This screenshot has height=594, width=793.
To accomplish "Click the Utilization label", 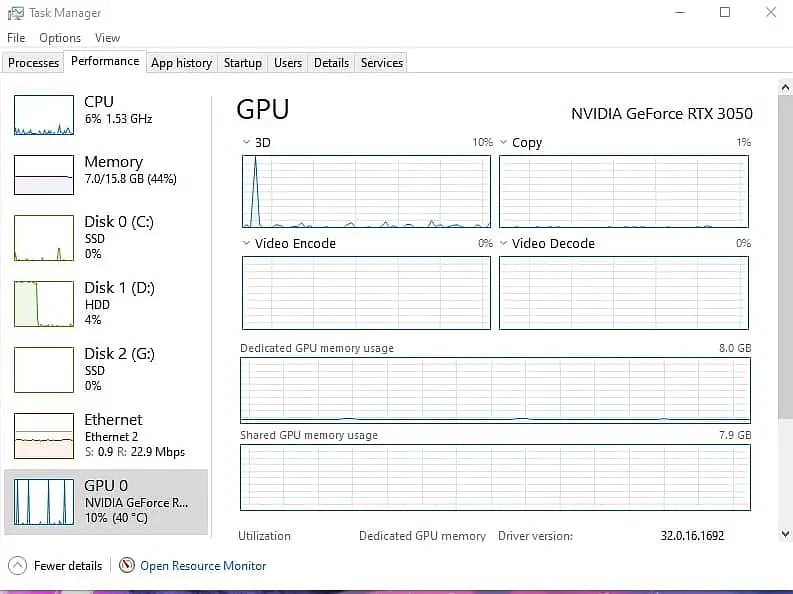I will (x=264, y=535).
